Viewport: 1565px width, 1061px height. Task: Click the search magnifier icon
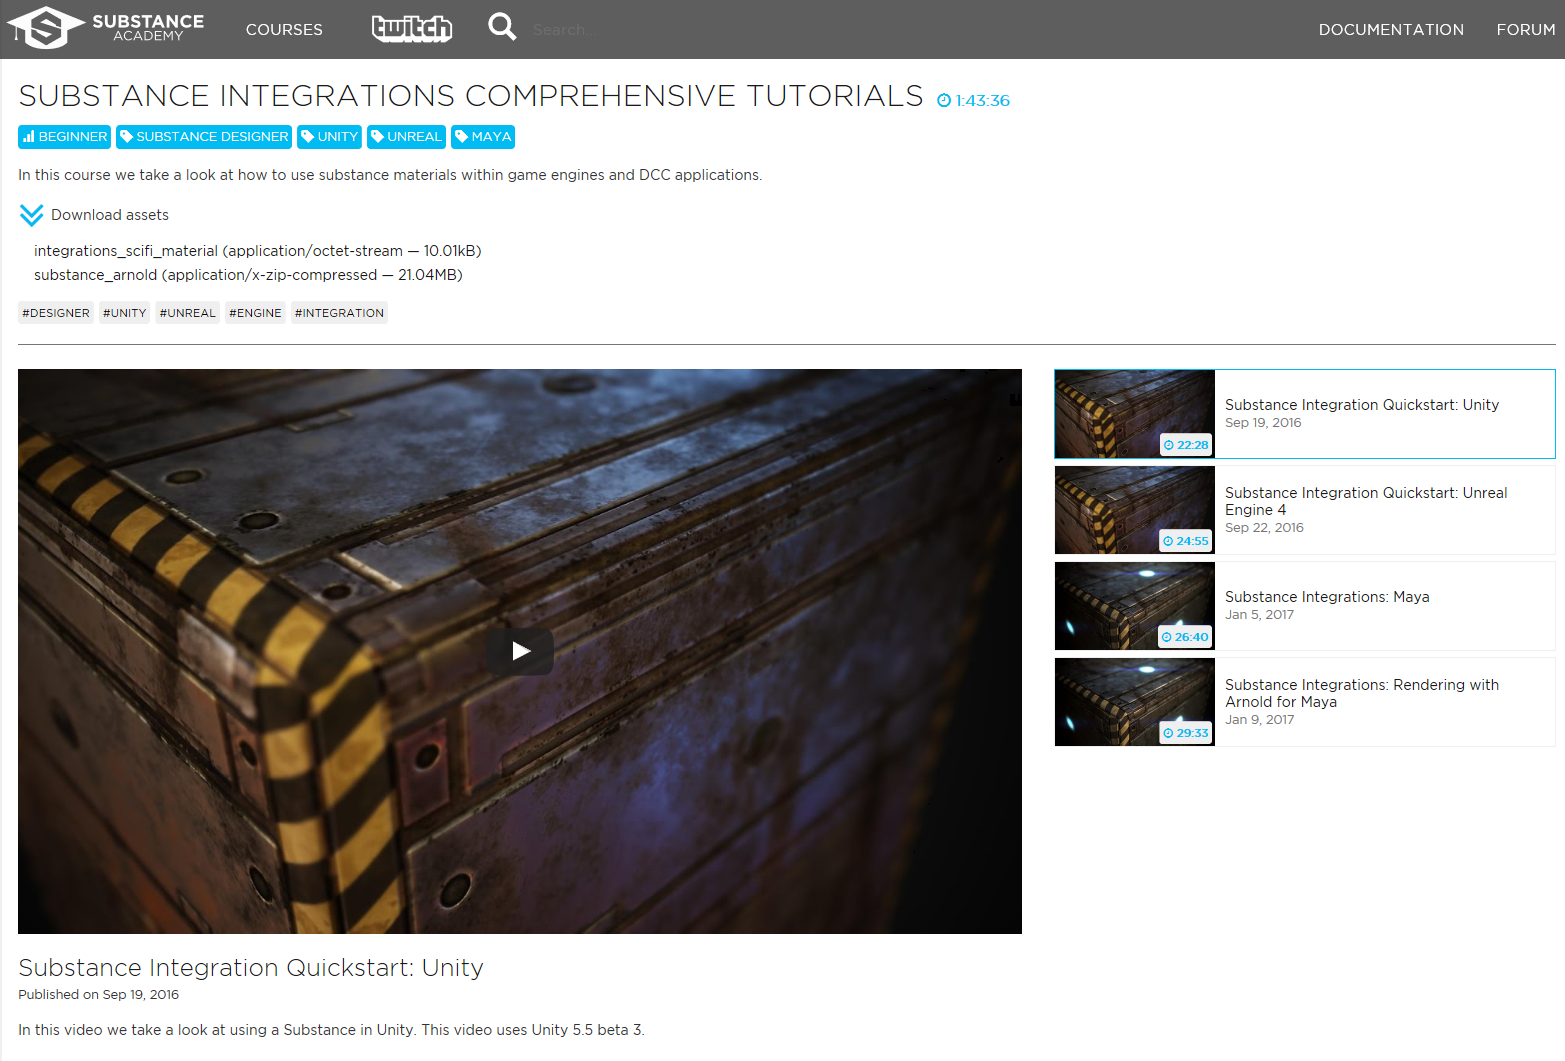pos(502,26)
